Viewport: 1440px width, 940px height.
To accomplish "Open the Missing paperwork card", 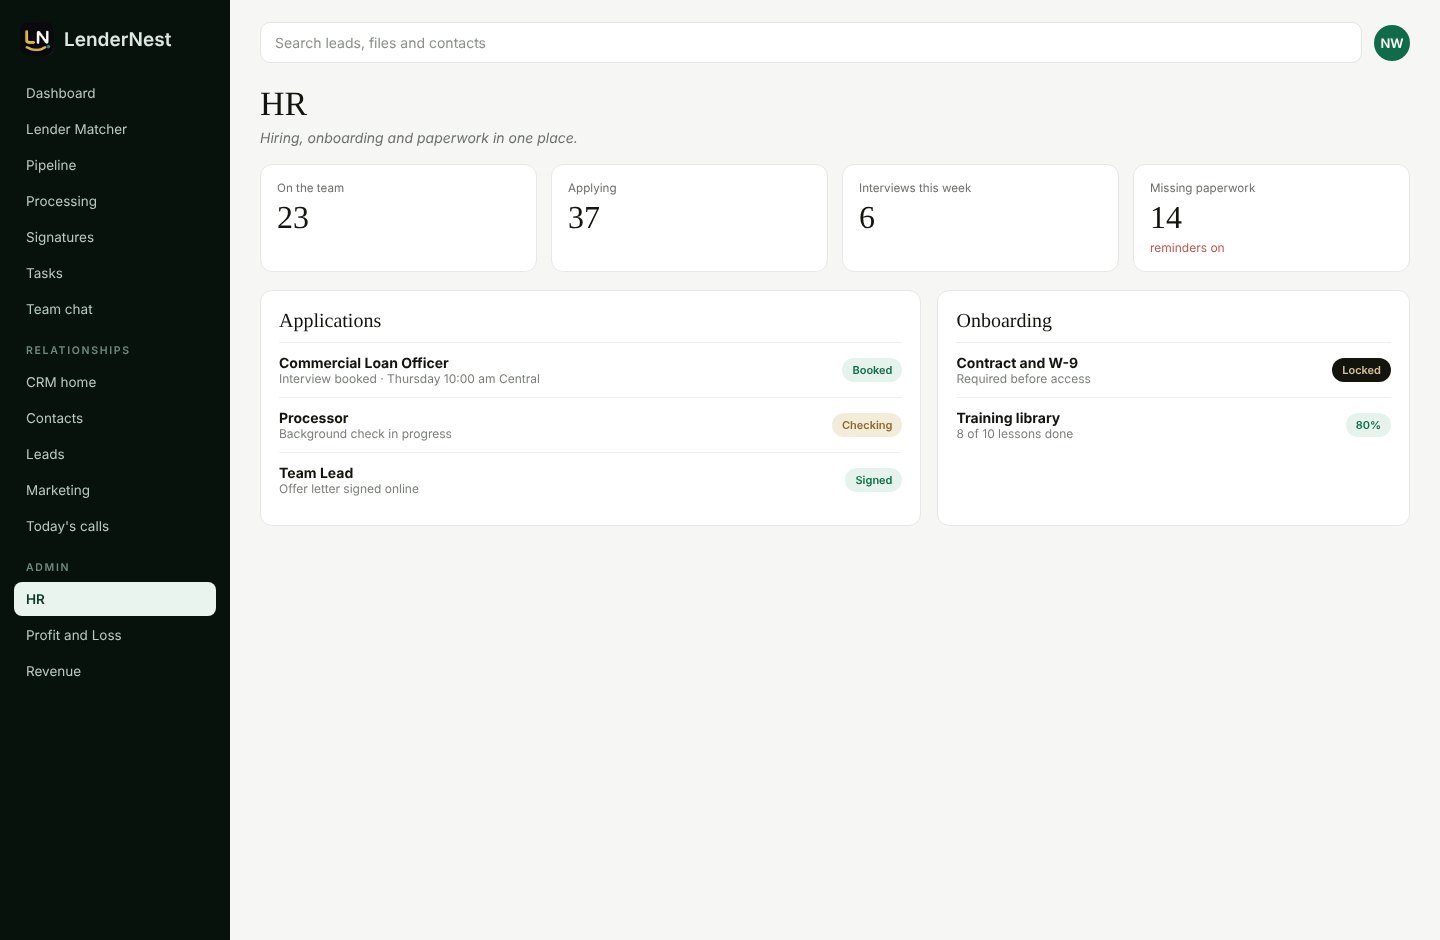I will pyautogui.click(x=1271, y=218).
